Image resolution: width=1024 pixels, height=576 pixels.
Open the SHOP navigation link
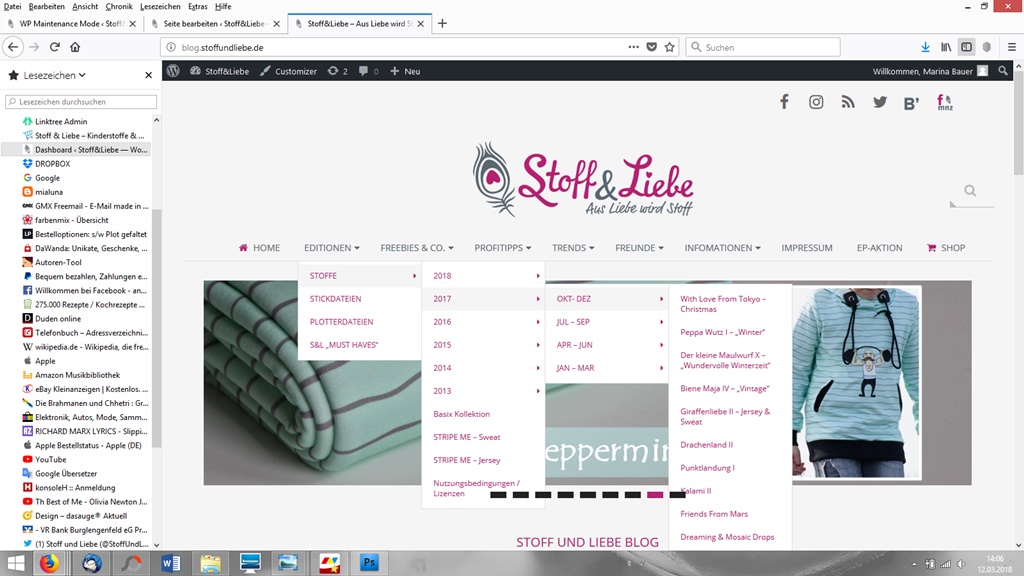(x=946, y=248)
